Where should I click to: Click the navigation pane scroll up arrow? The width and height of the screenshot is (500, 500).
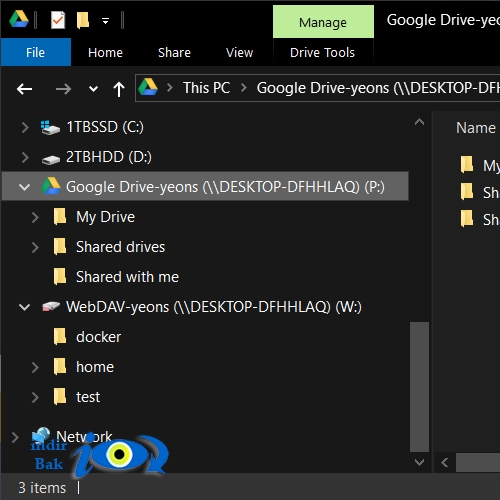(419, 122)
